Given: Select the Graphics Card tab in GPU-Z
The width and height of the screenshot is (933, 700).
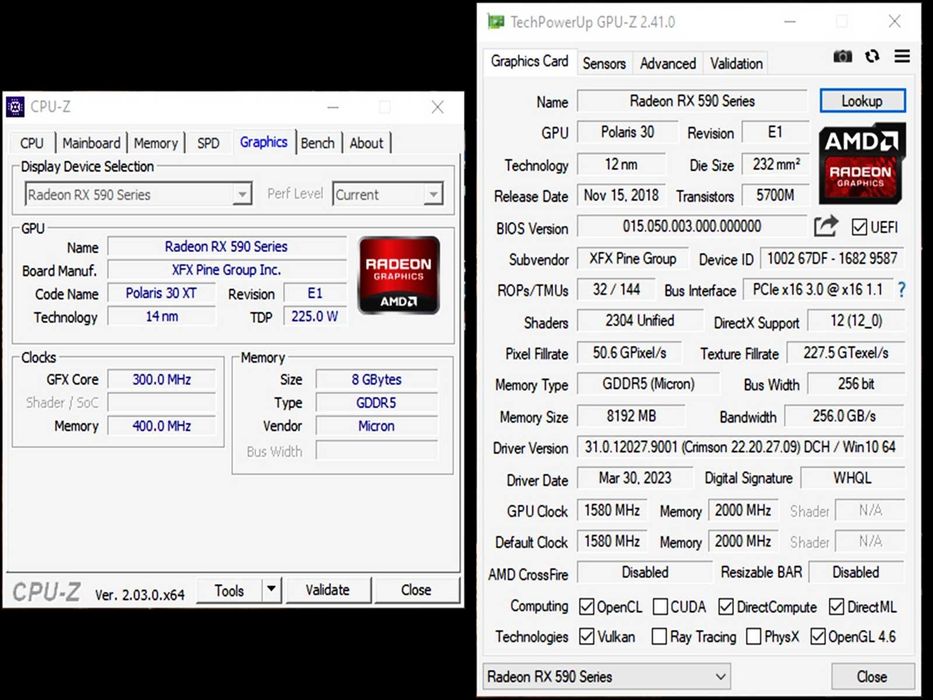Looking at the screenshot, I should click(x=530, y=61).
